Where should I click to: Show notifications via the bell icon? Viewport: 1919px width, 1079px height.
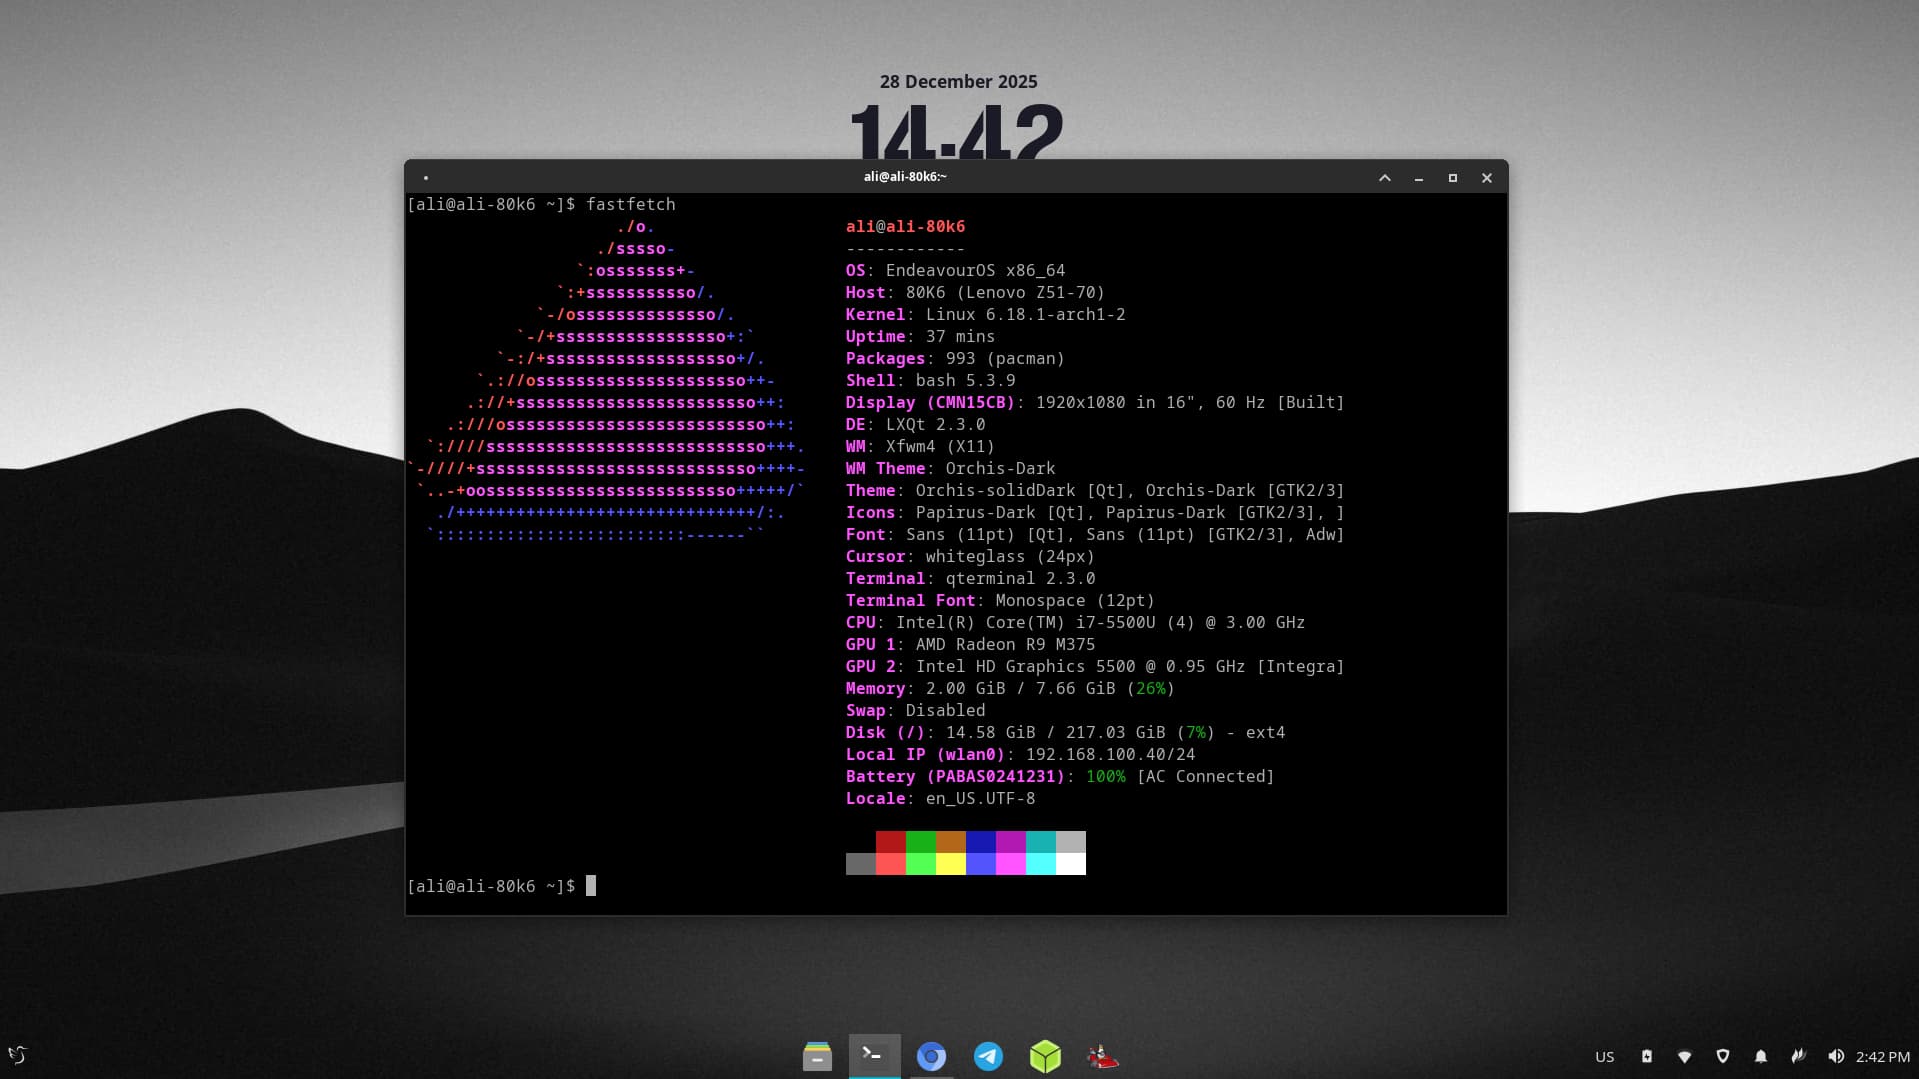click(x=1761, y=1056)
